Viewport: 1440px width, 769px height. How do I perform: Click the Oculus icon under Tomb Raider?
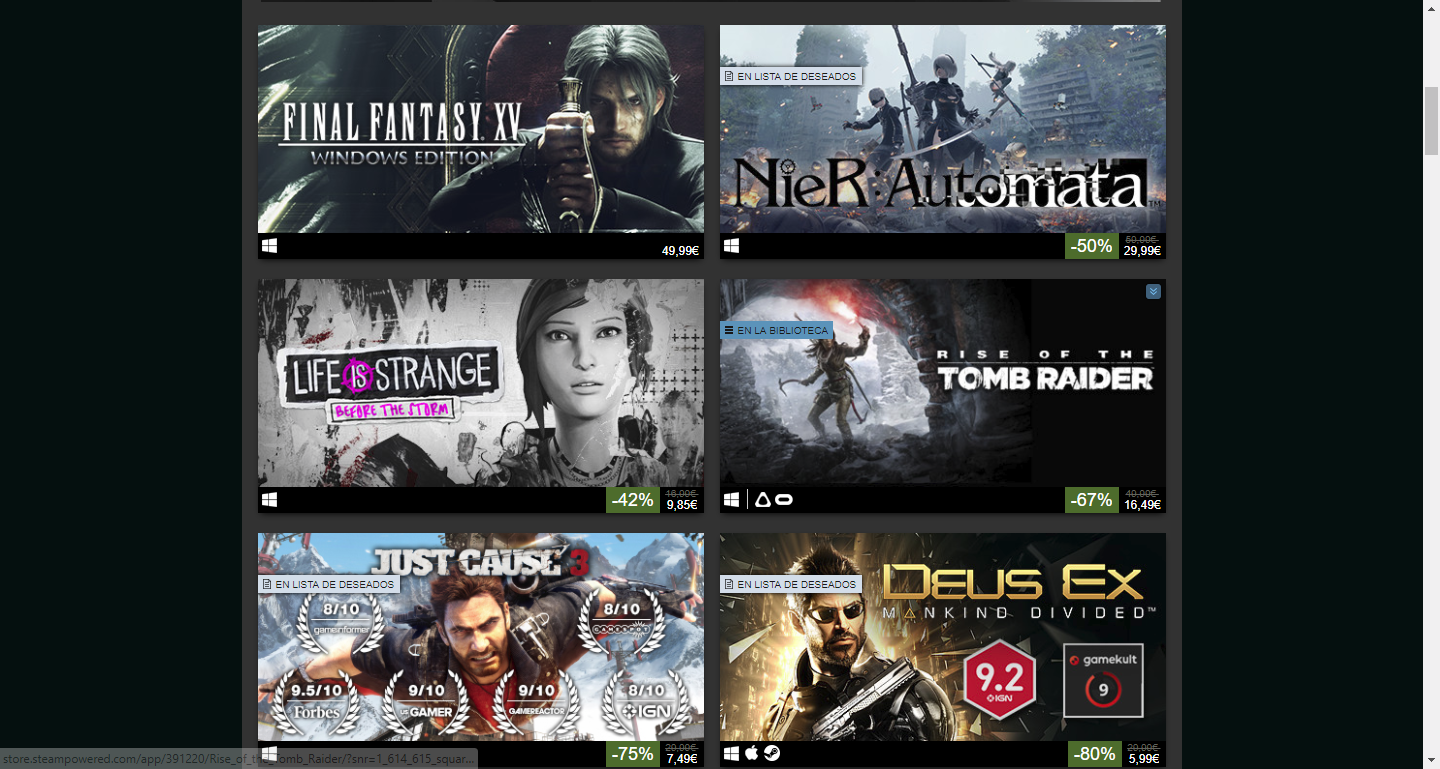coord(784,499)
